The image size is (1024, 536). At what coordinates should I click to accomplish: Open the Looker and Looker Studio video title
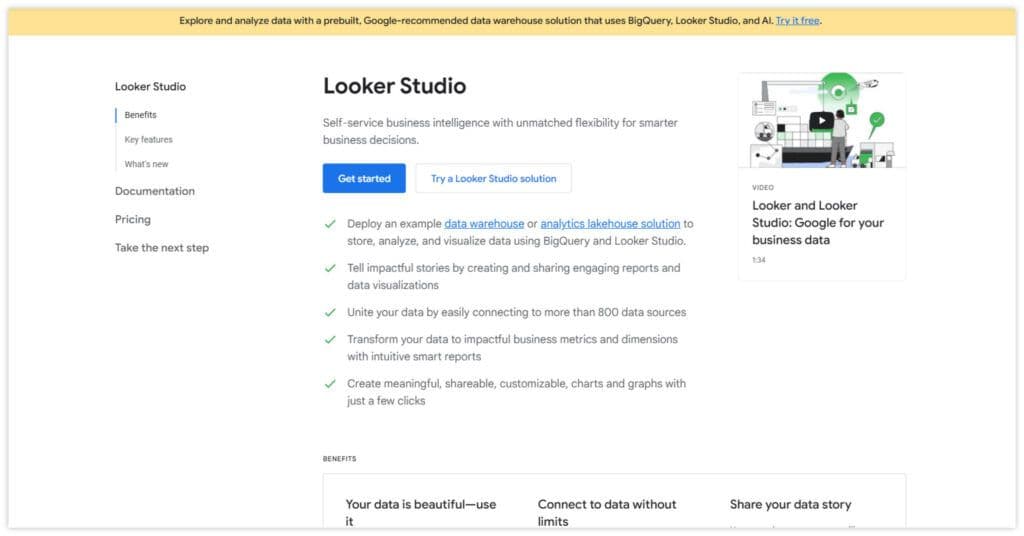(x=818, y=223)
